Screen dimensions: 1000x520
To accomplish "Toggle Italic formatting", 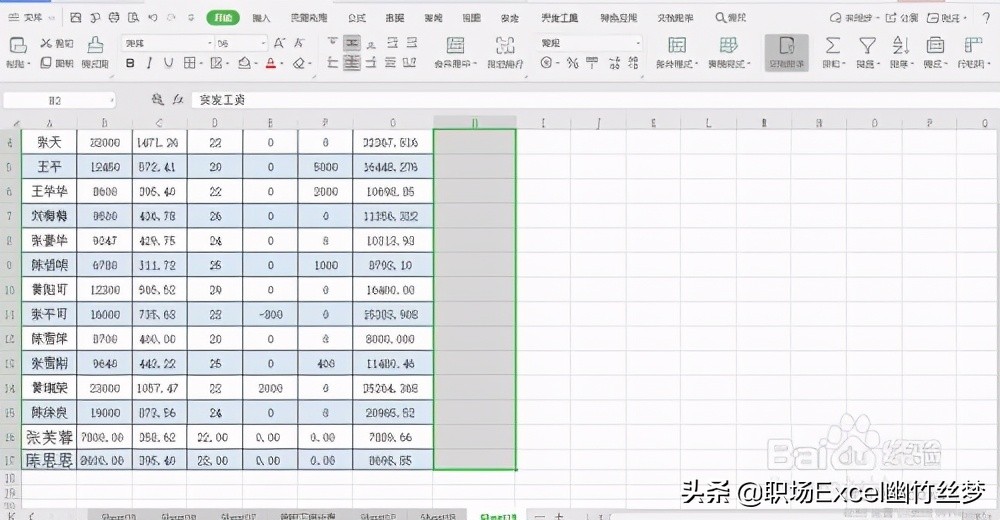I will 149,63.
